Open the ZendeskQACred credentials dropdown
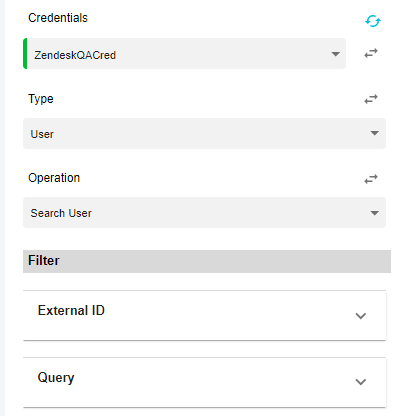404x416 pixels. coord(184,54)
